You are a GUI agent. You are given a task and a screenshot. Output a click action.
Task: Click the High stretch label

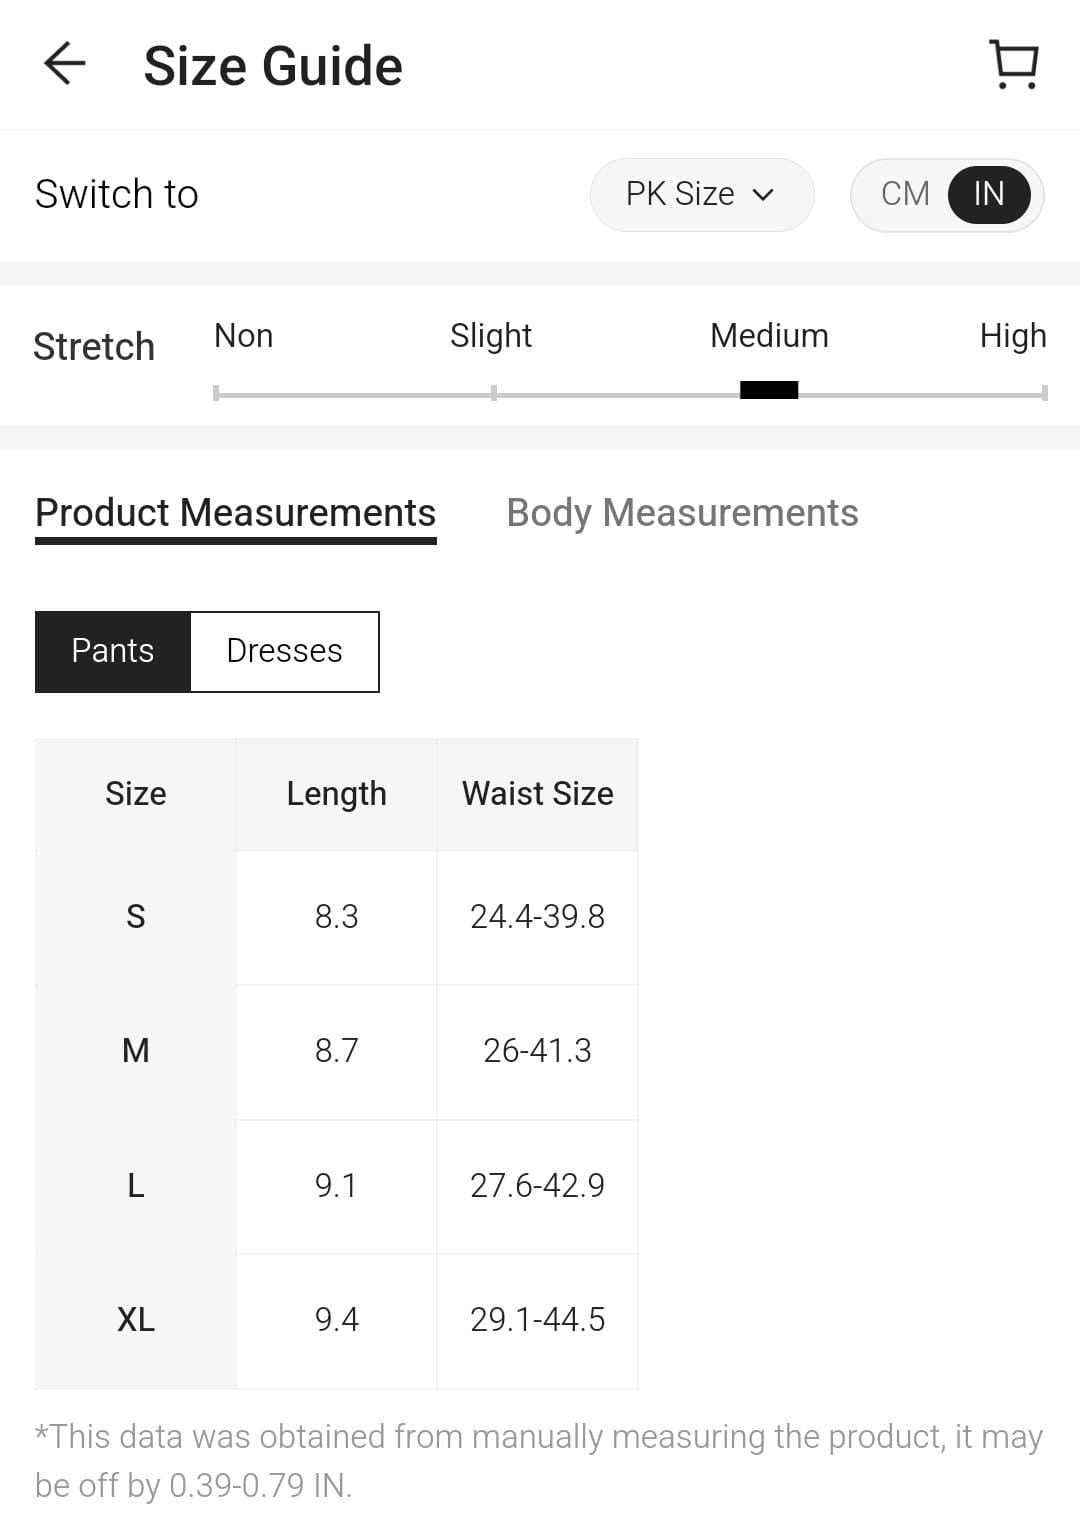(x=1012, y=336)
